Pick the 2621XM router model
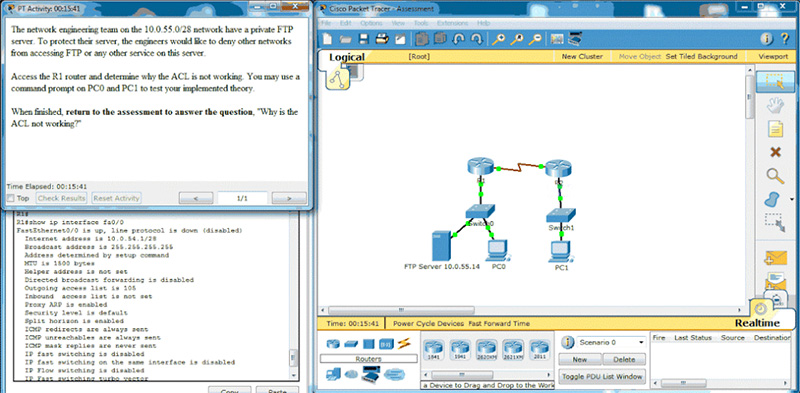This screenshot has height=393, width=800. coord(513,350)
